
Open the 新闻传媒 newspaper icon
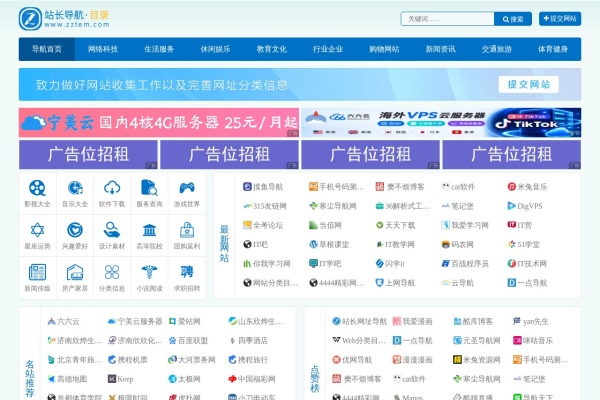(38, 272)
